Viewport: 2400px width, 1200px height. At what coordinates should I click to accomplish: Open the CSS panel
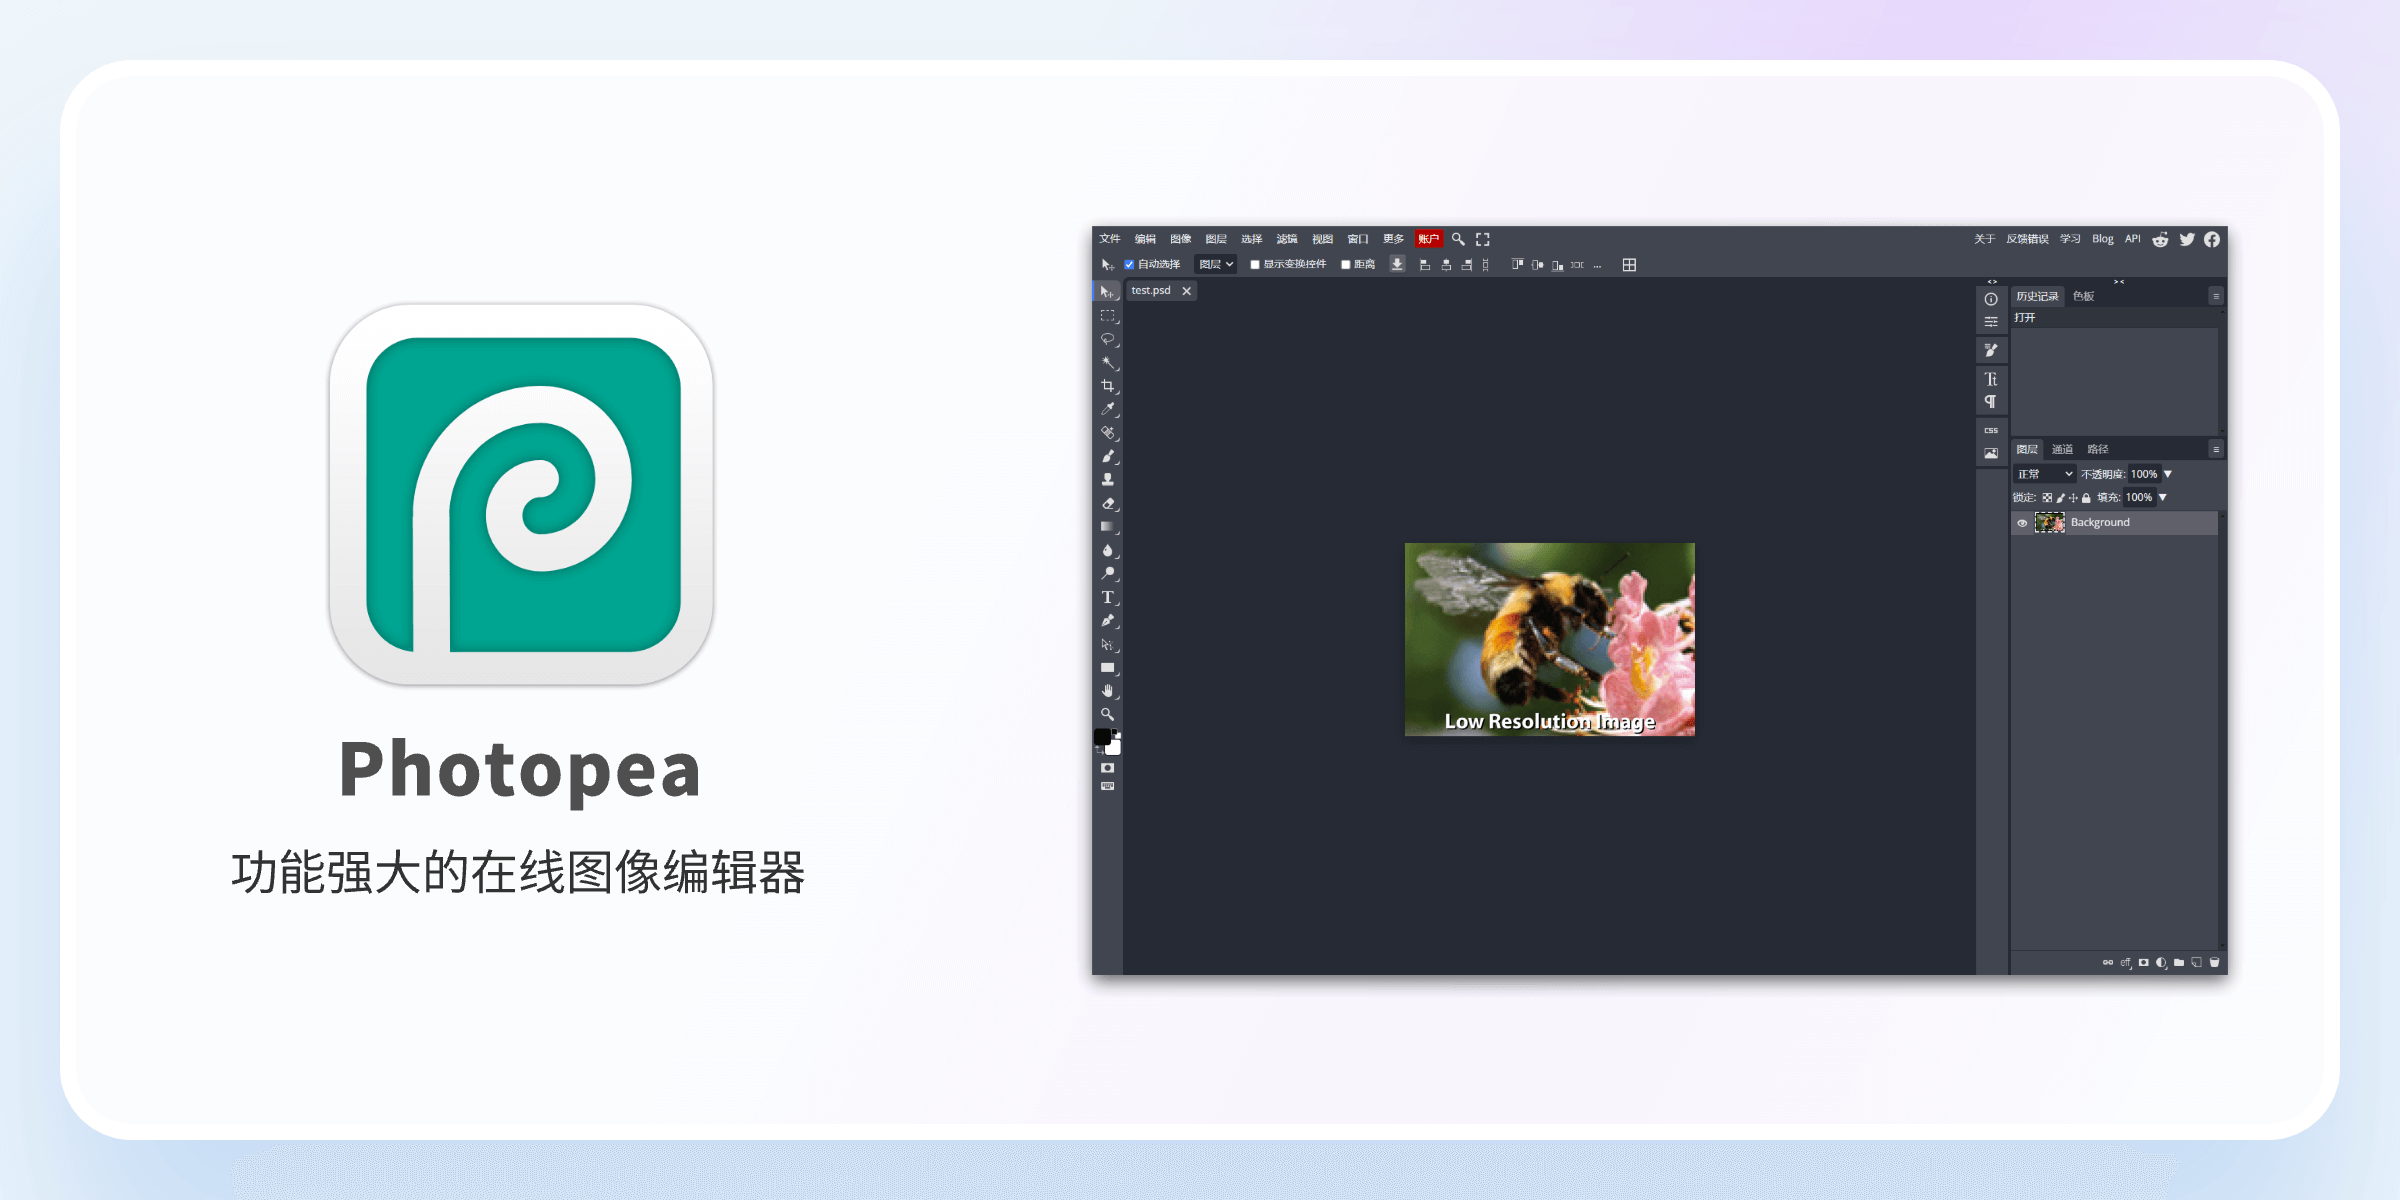1991,430
